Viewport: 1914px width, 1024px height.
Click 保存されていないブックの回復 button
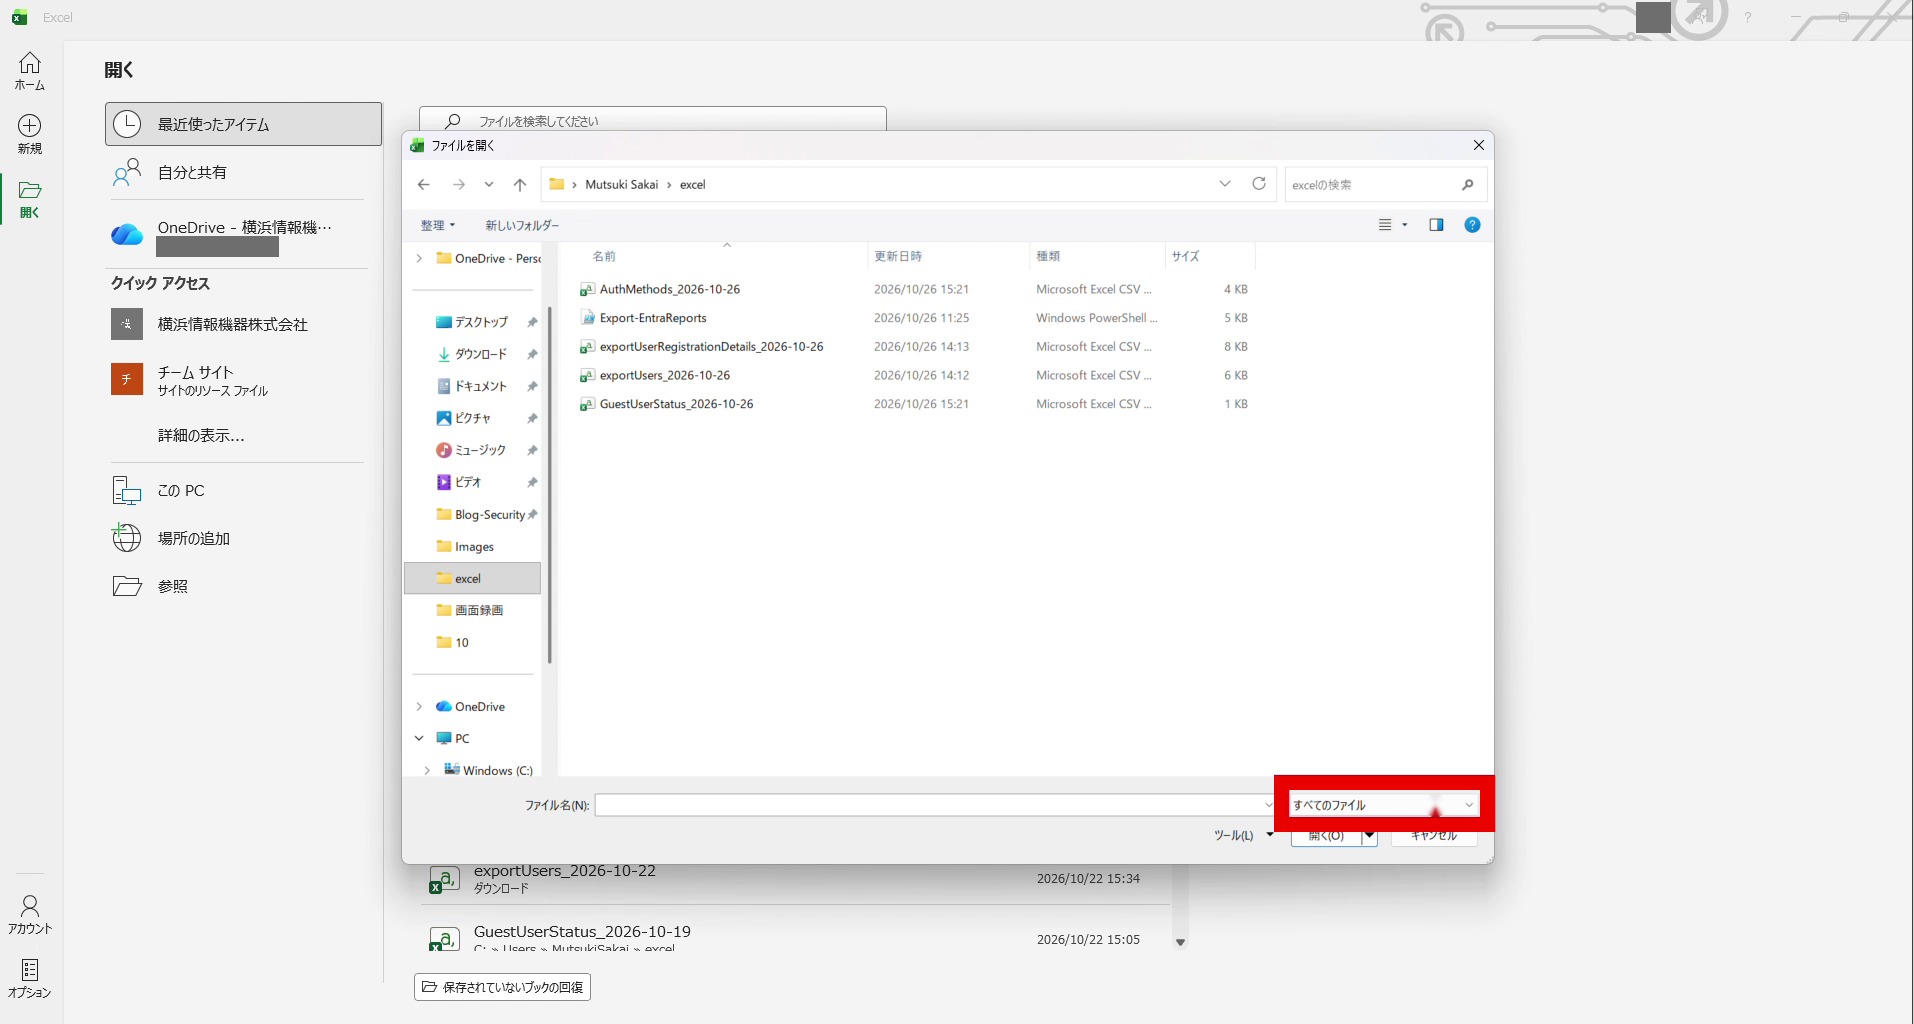coord(502,987)
